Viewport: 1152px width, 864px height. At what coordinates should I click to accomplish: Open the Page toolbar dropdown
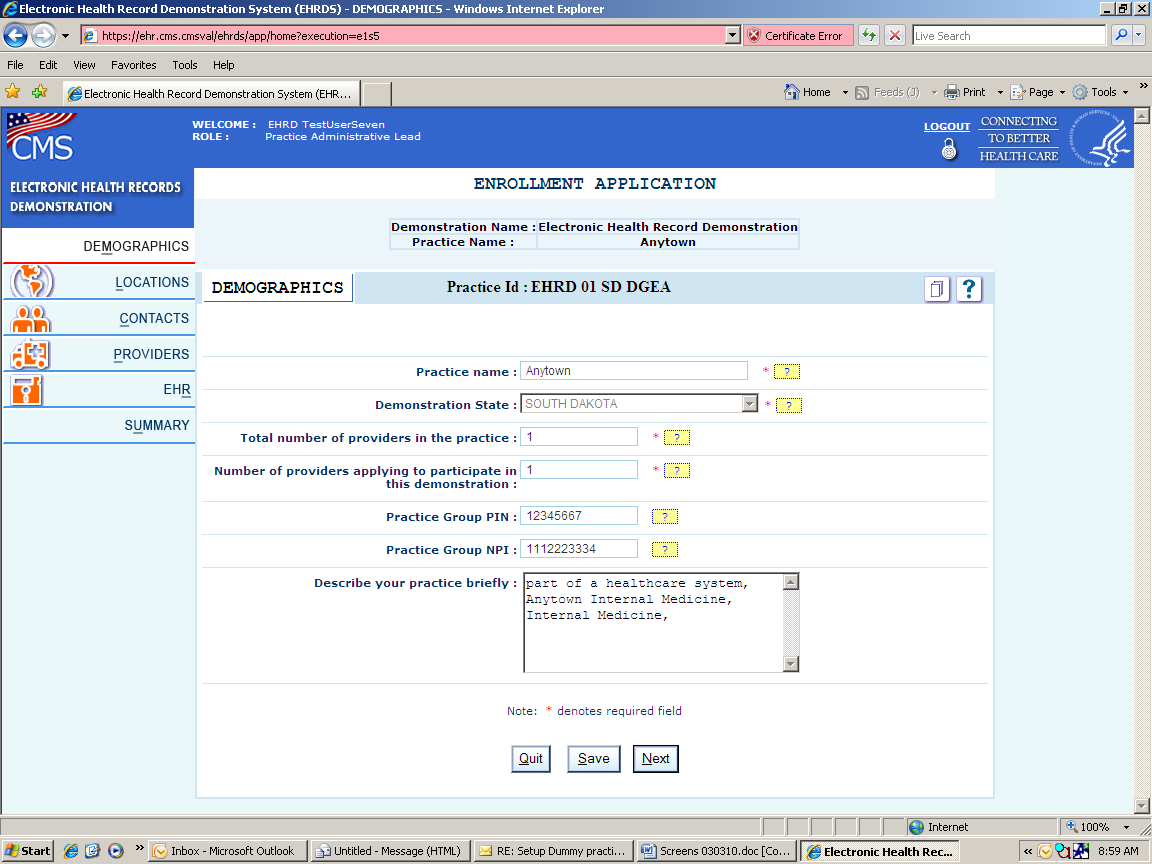1062,93
